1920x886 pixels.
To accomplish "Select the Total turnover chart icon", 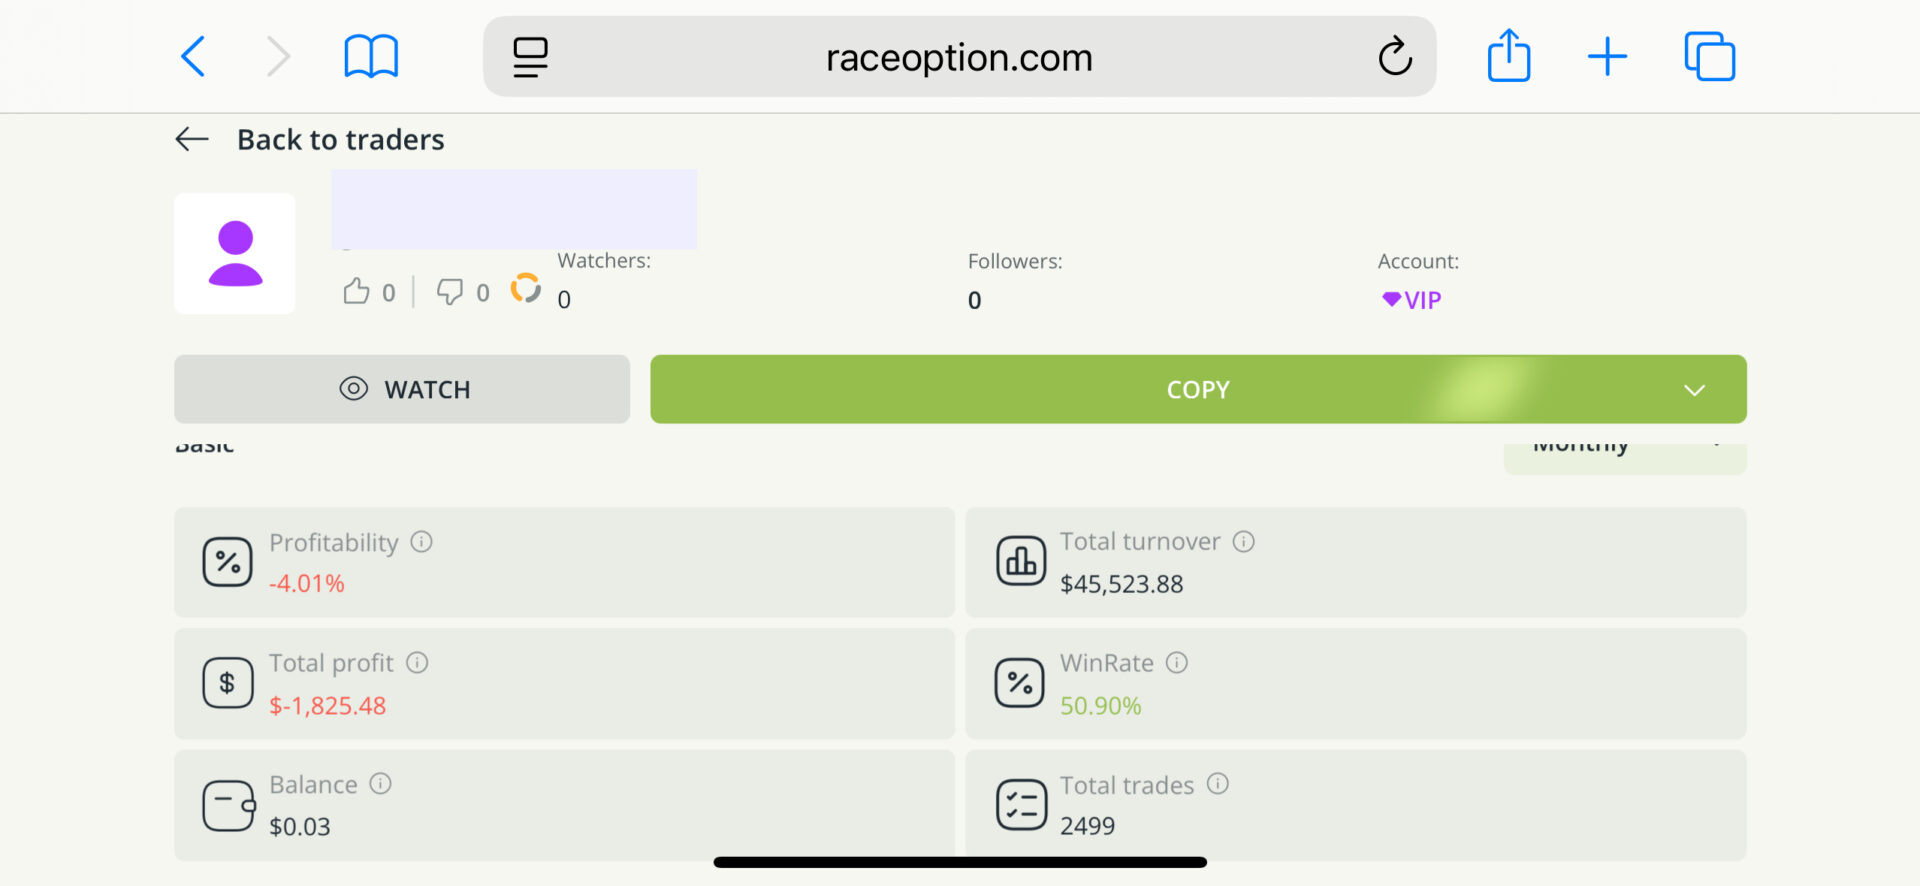I will [1020, 560].
